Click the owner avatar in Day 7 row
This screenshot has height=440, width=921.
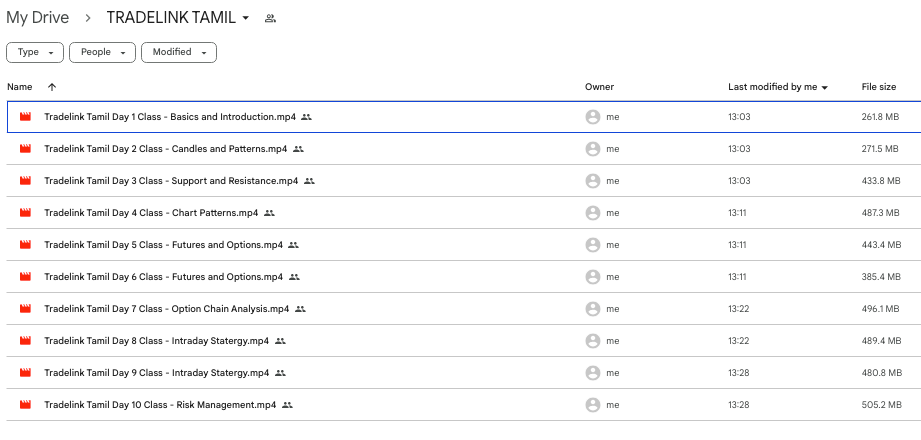(x=593, y=309)
